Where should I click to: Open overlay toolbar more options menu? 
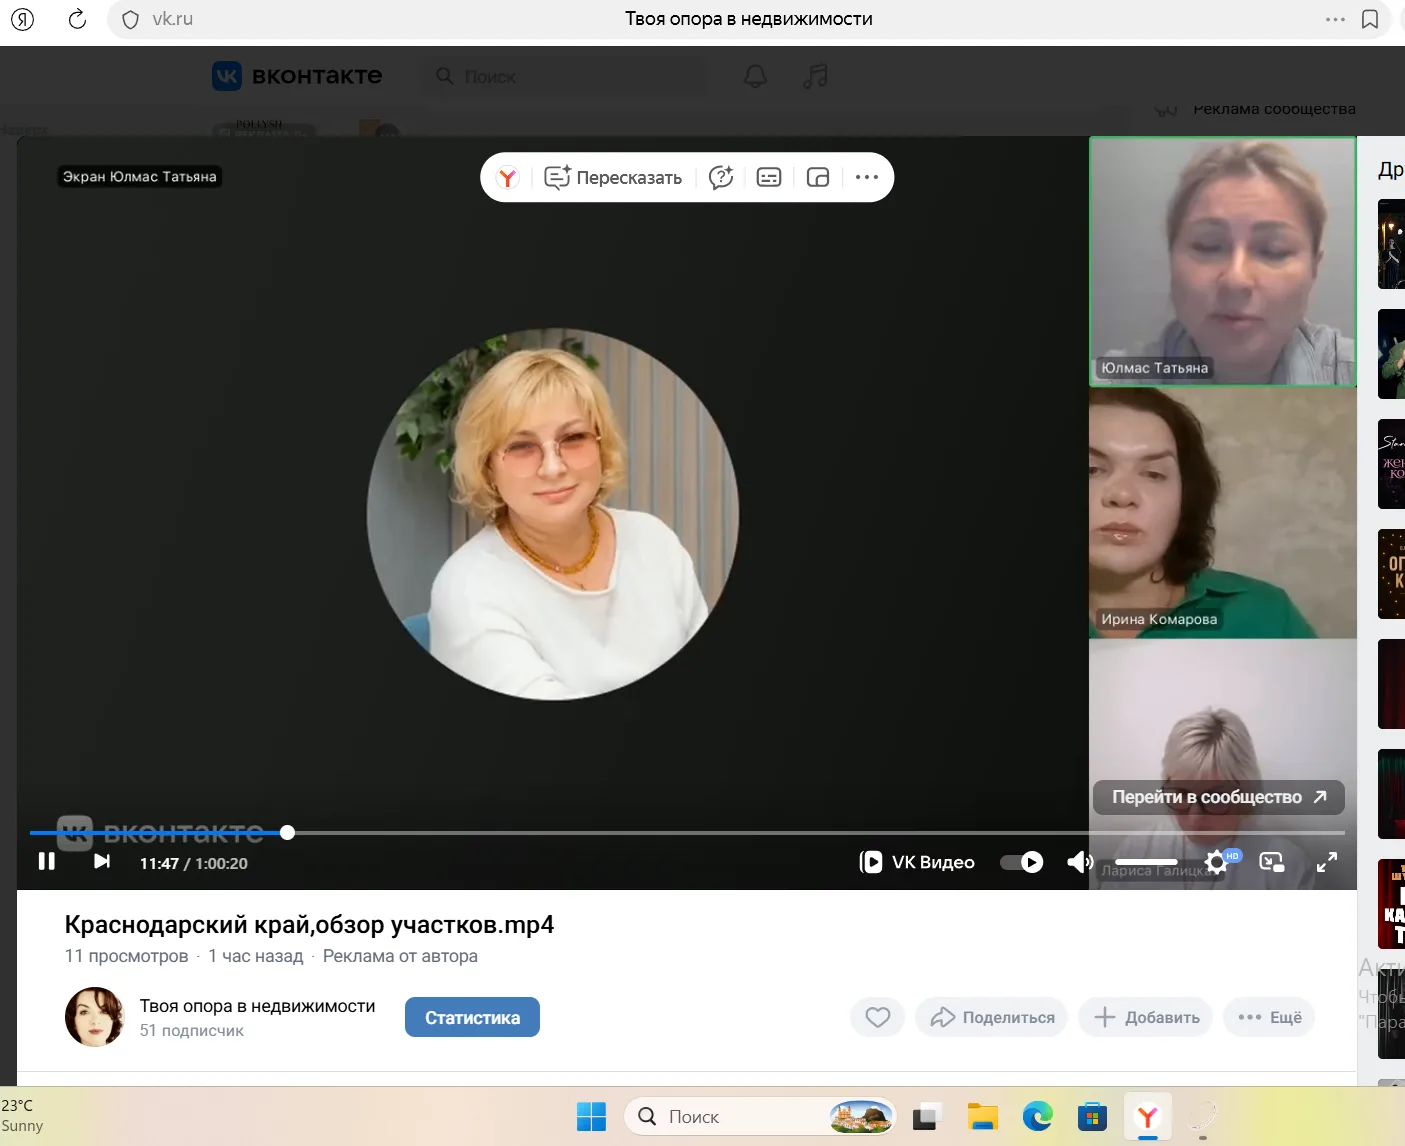point(867,177)
